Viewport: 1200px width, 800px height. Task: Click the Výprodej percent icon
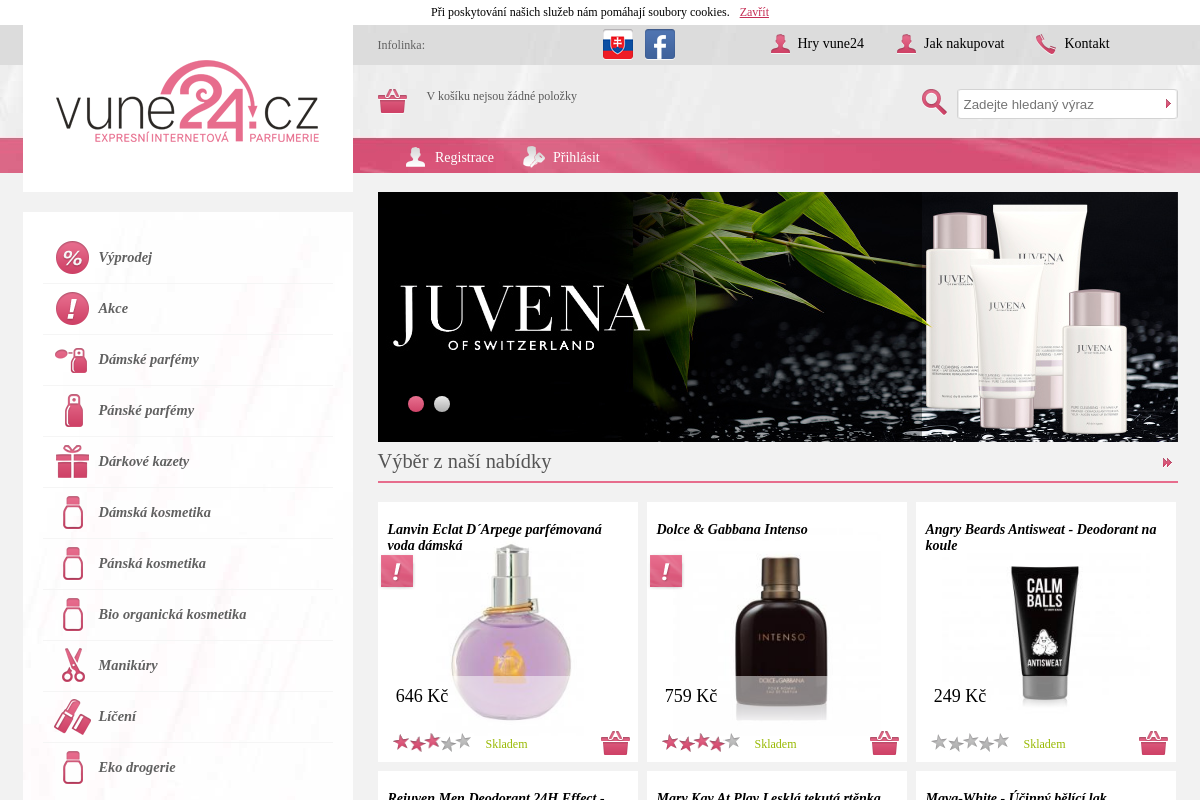click(72, 257)
